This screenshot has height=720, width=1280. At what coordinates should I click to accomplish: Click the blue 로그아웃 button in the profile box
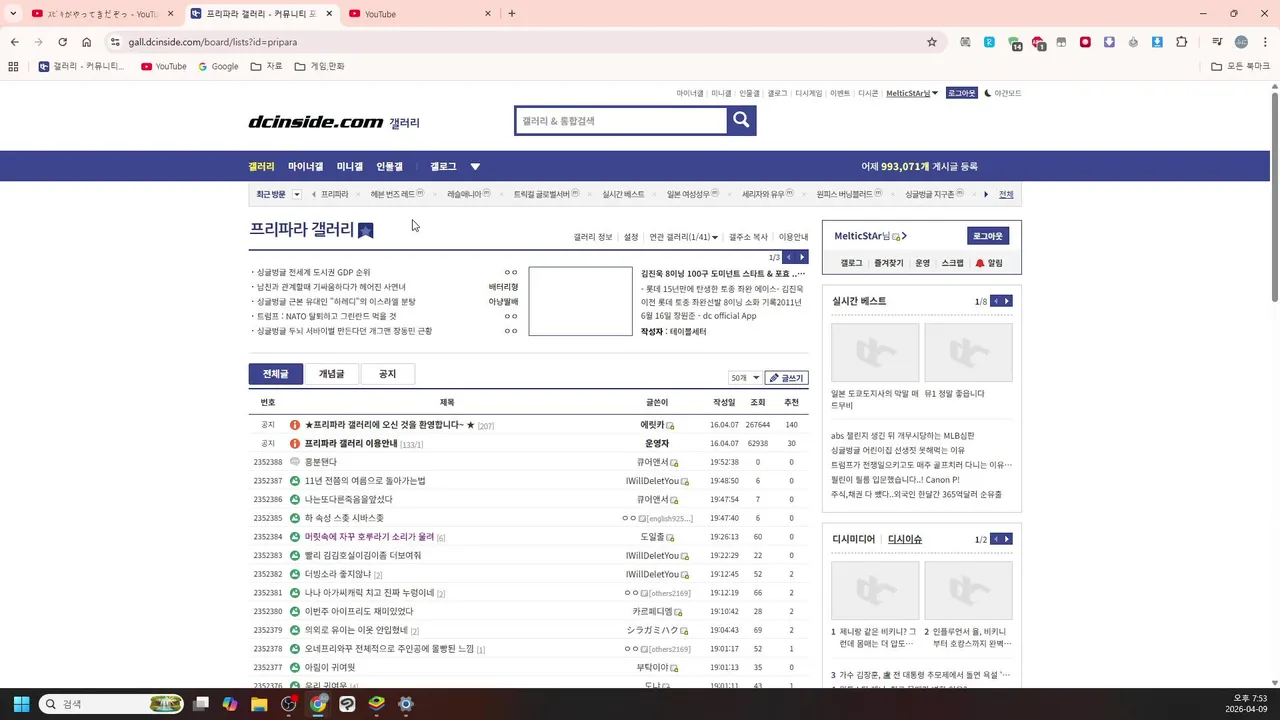988,236
